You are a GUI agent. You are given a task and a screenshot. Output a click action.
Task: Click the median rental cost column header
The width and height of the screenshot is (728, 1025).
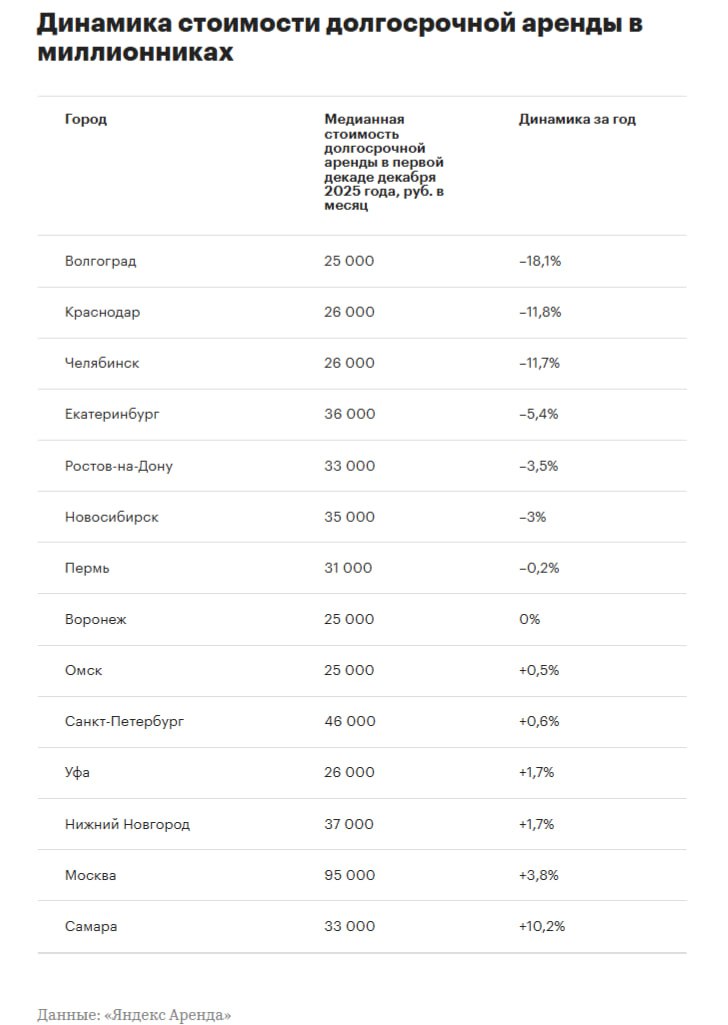click(384, 162)
